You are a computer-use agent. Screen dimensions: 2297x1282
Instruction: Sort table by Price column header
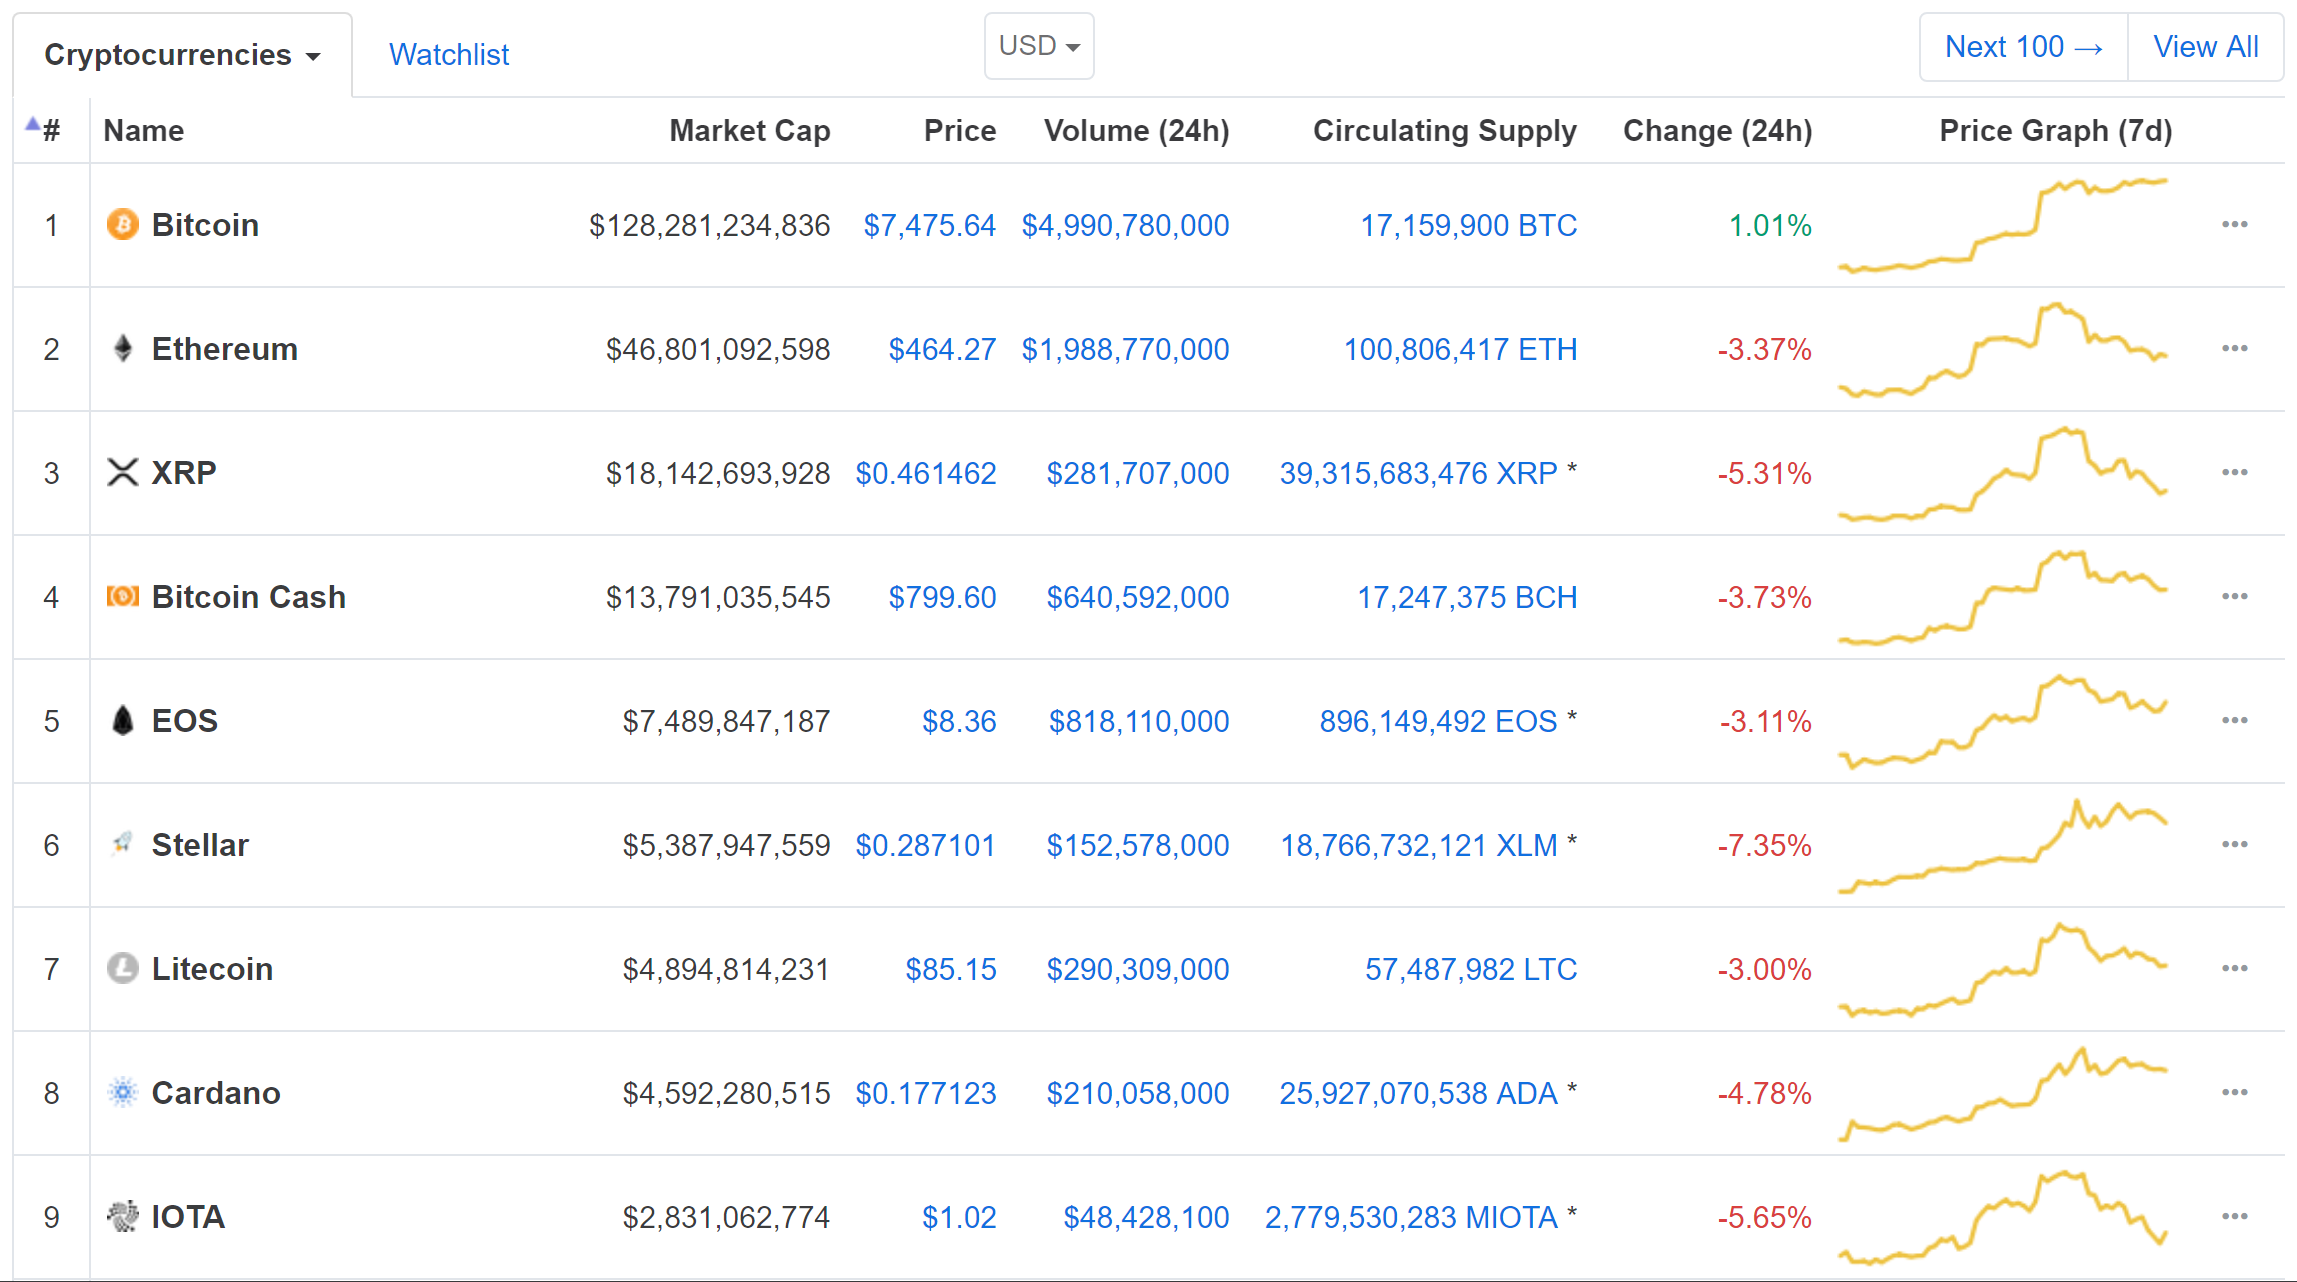[960, 130]
